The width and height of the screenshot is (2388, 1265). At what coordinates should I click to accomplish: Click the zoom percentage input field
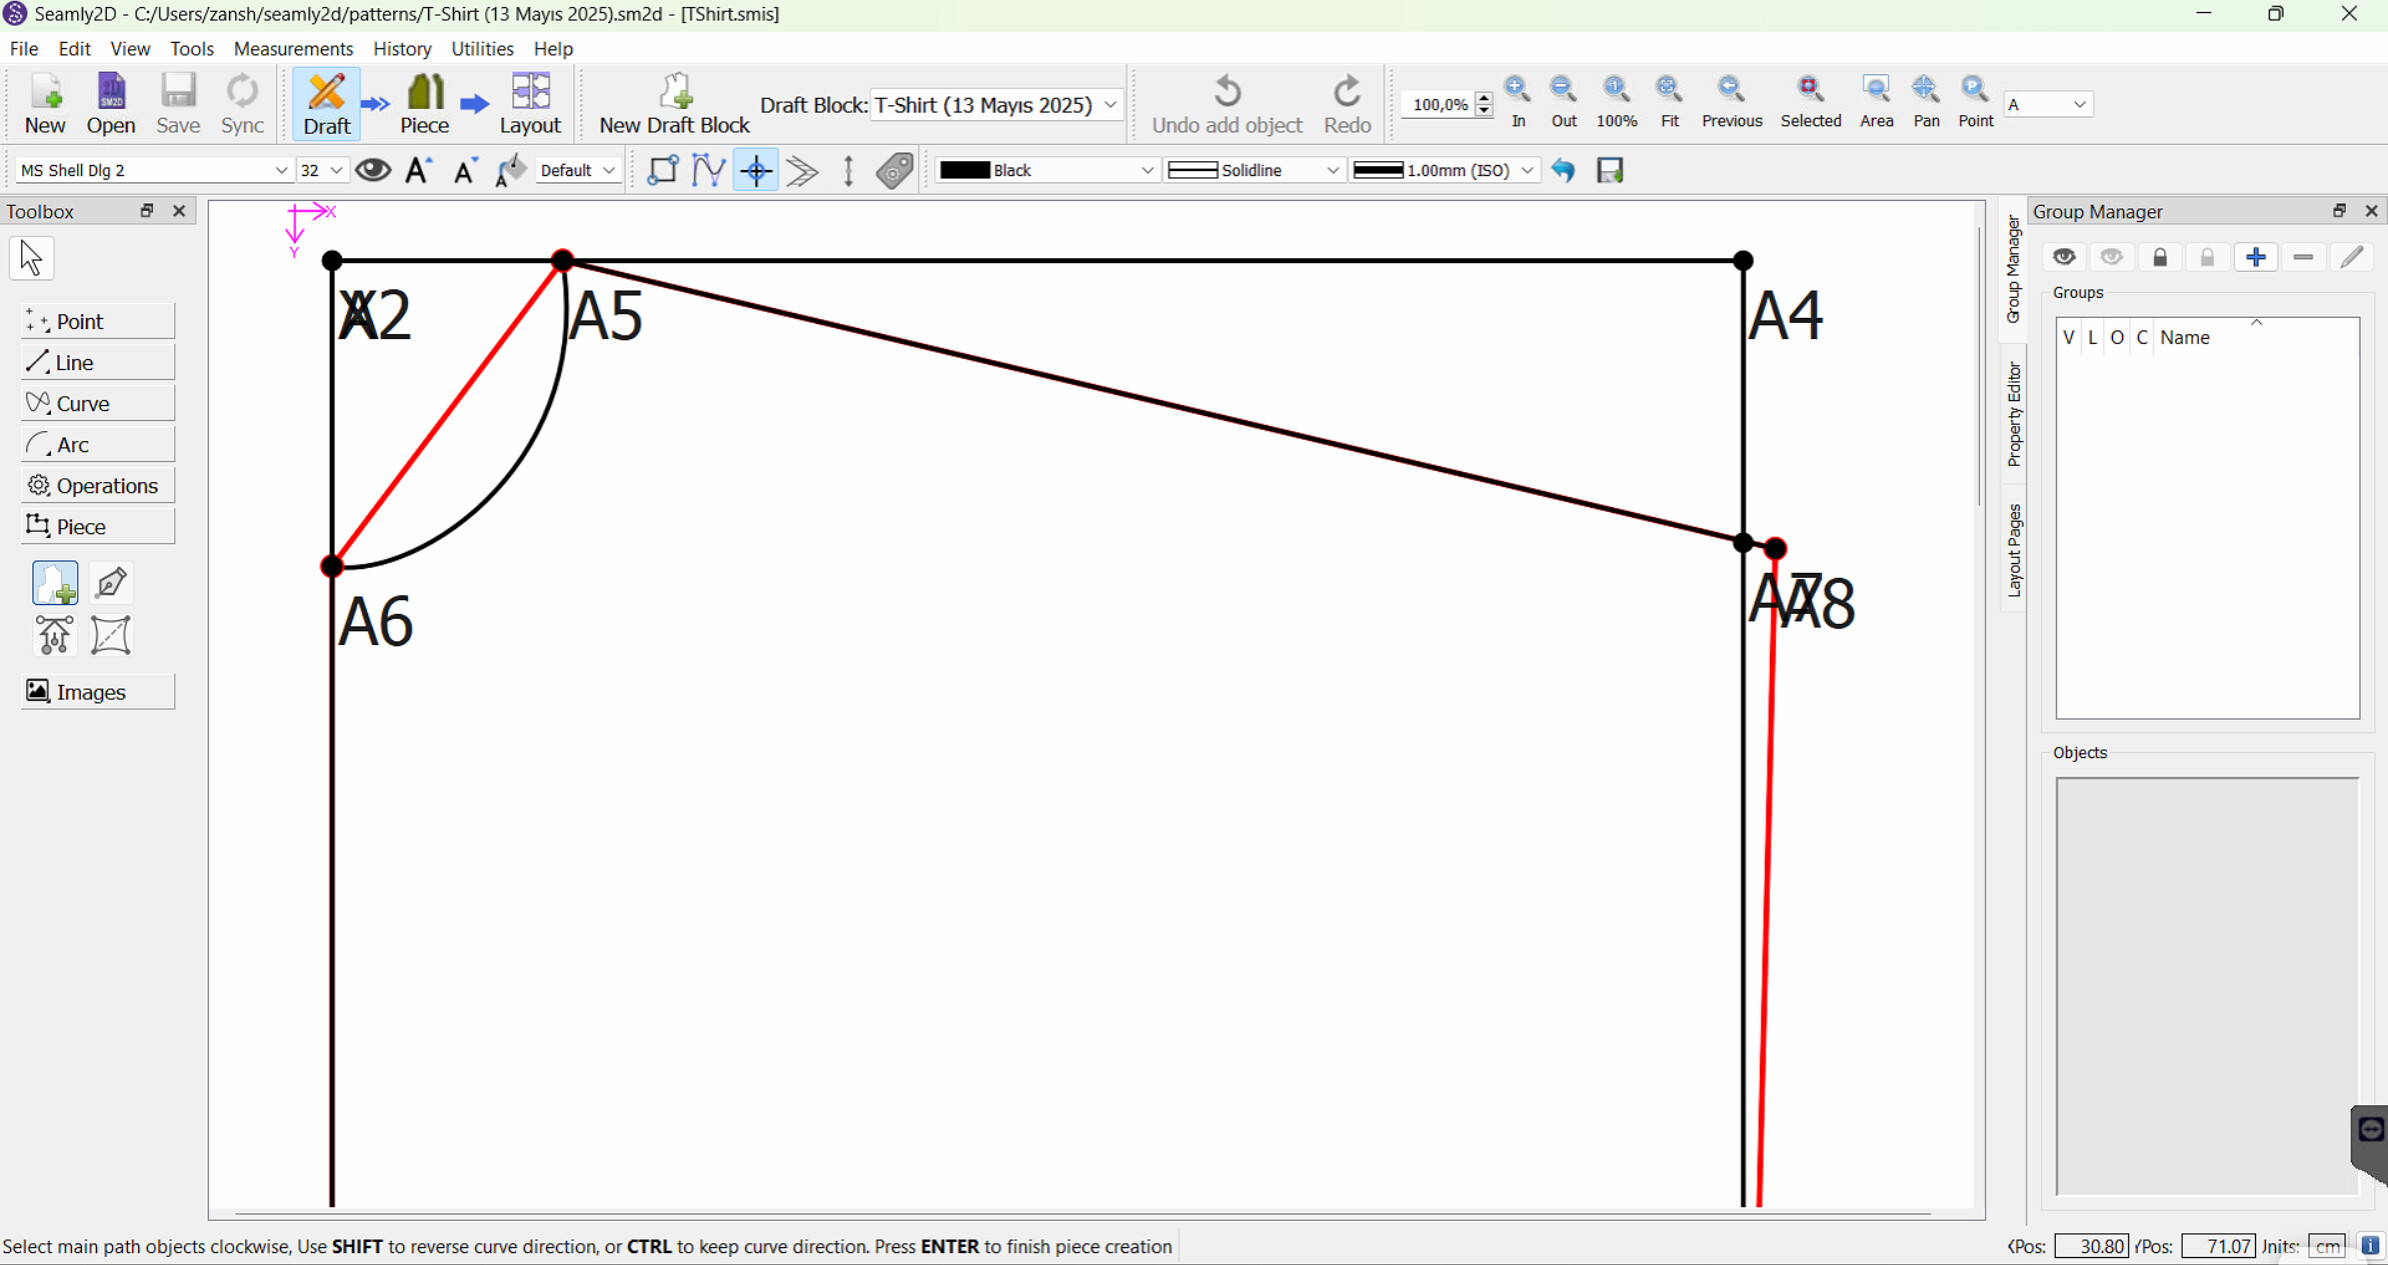(1438, 104)
